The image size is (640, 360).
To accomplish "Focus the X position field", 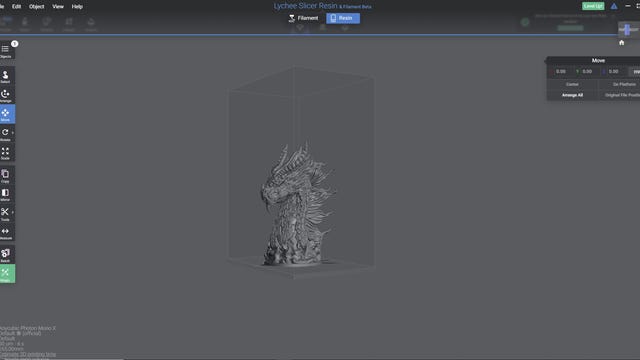I will coord(561,71).
